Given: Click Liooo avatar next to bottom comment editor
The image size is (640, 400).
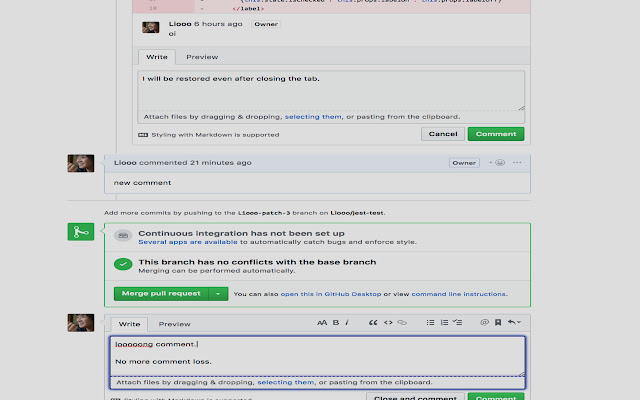Looking at the screenshot, I should click(81, 323).
